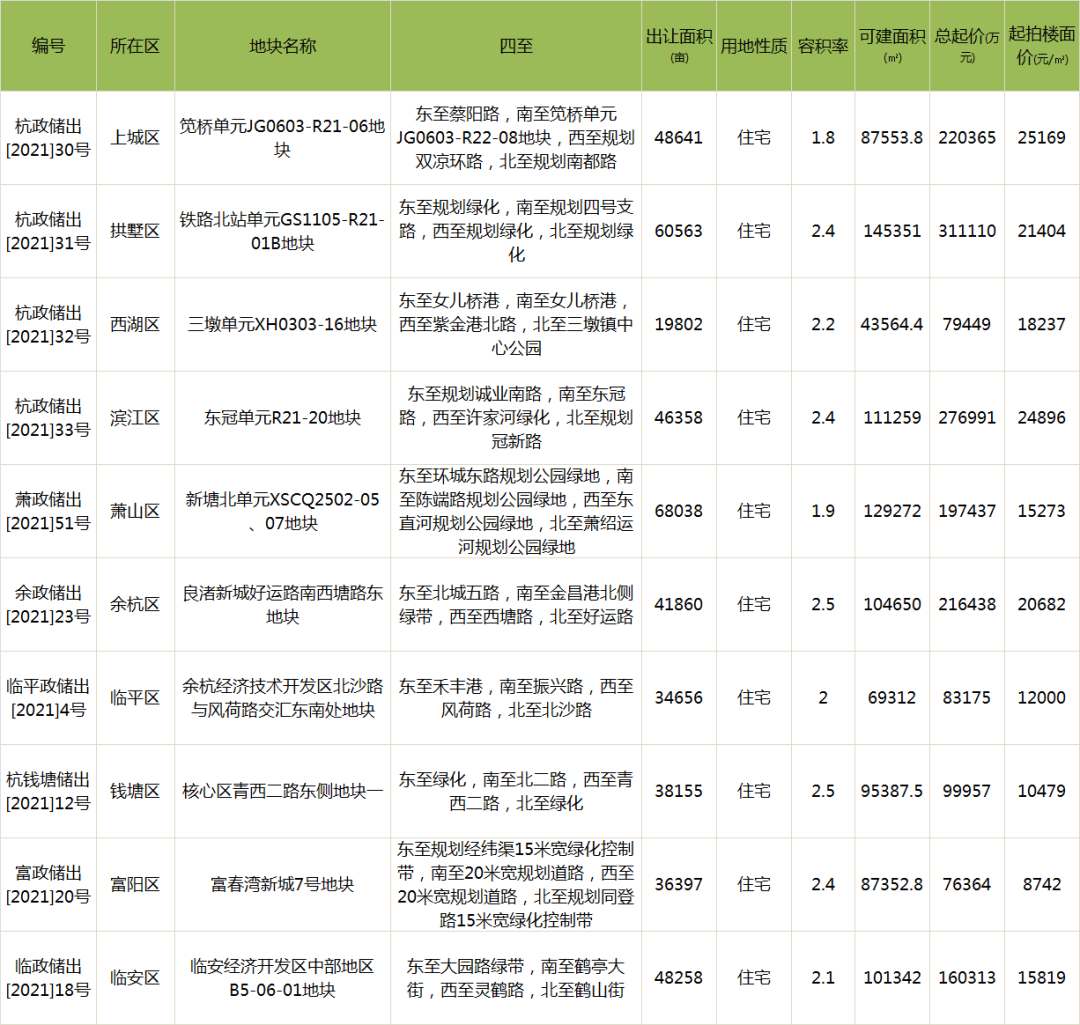Image resolution: width=1080 pixels, height=1025 pixels.
Task: Click total starting price 311110
Action: coord(967,231)
